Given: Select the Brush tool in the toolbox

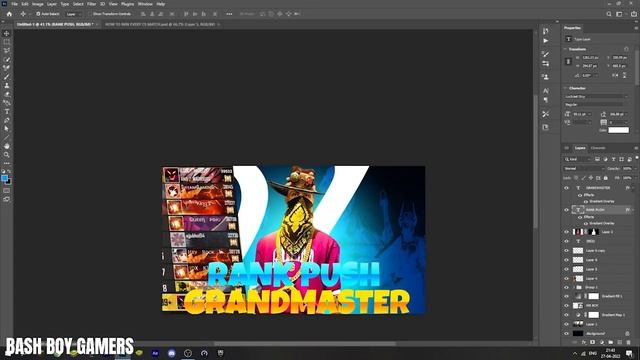Looking at the screenshot, I should [x=7, y=77].
